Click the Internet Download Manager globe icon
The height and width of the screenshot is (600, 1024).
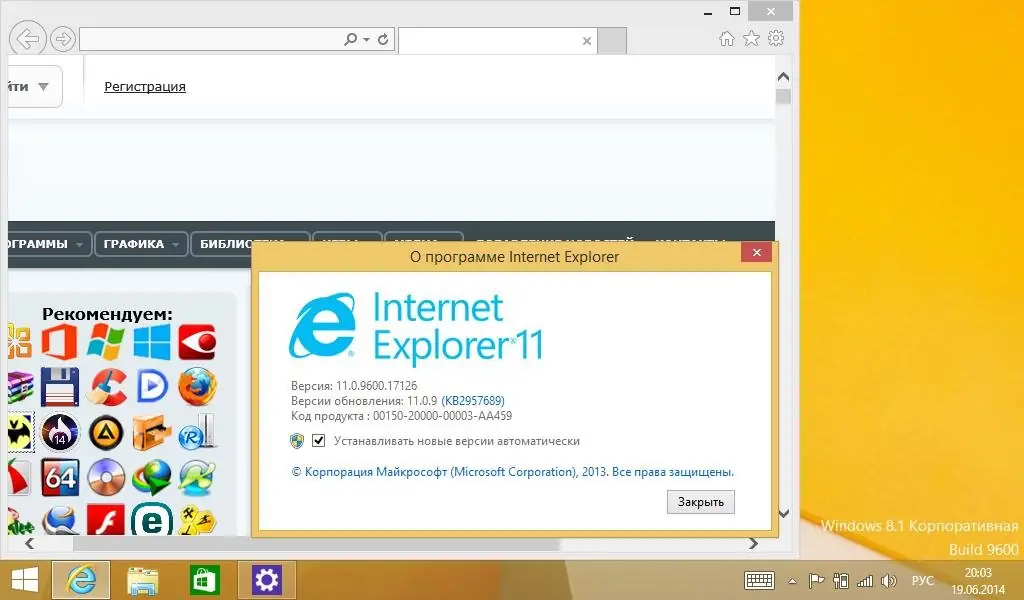tap(152, 477)
